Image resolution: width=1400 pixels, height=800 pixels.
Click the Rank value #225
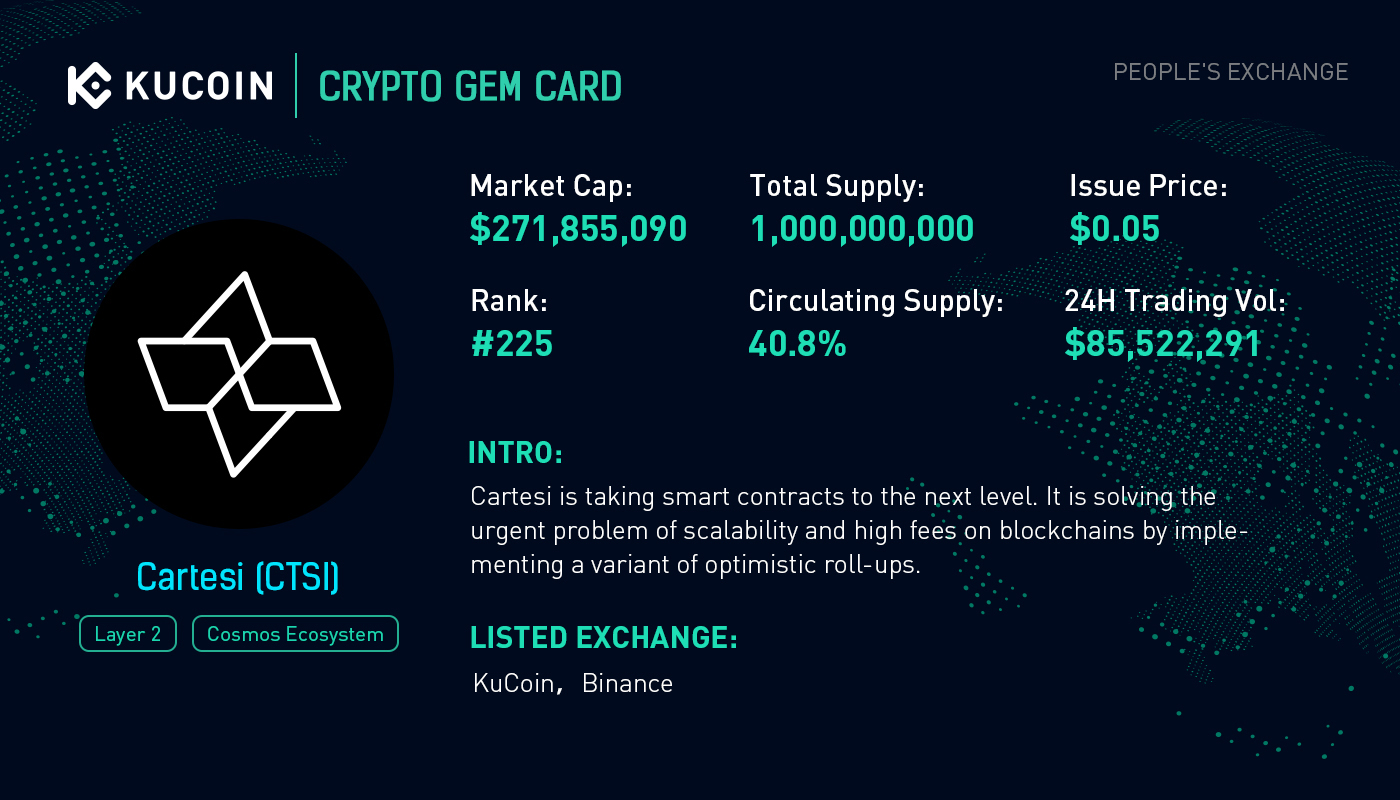point(511,344)
